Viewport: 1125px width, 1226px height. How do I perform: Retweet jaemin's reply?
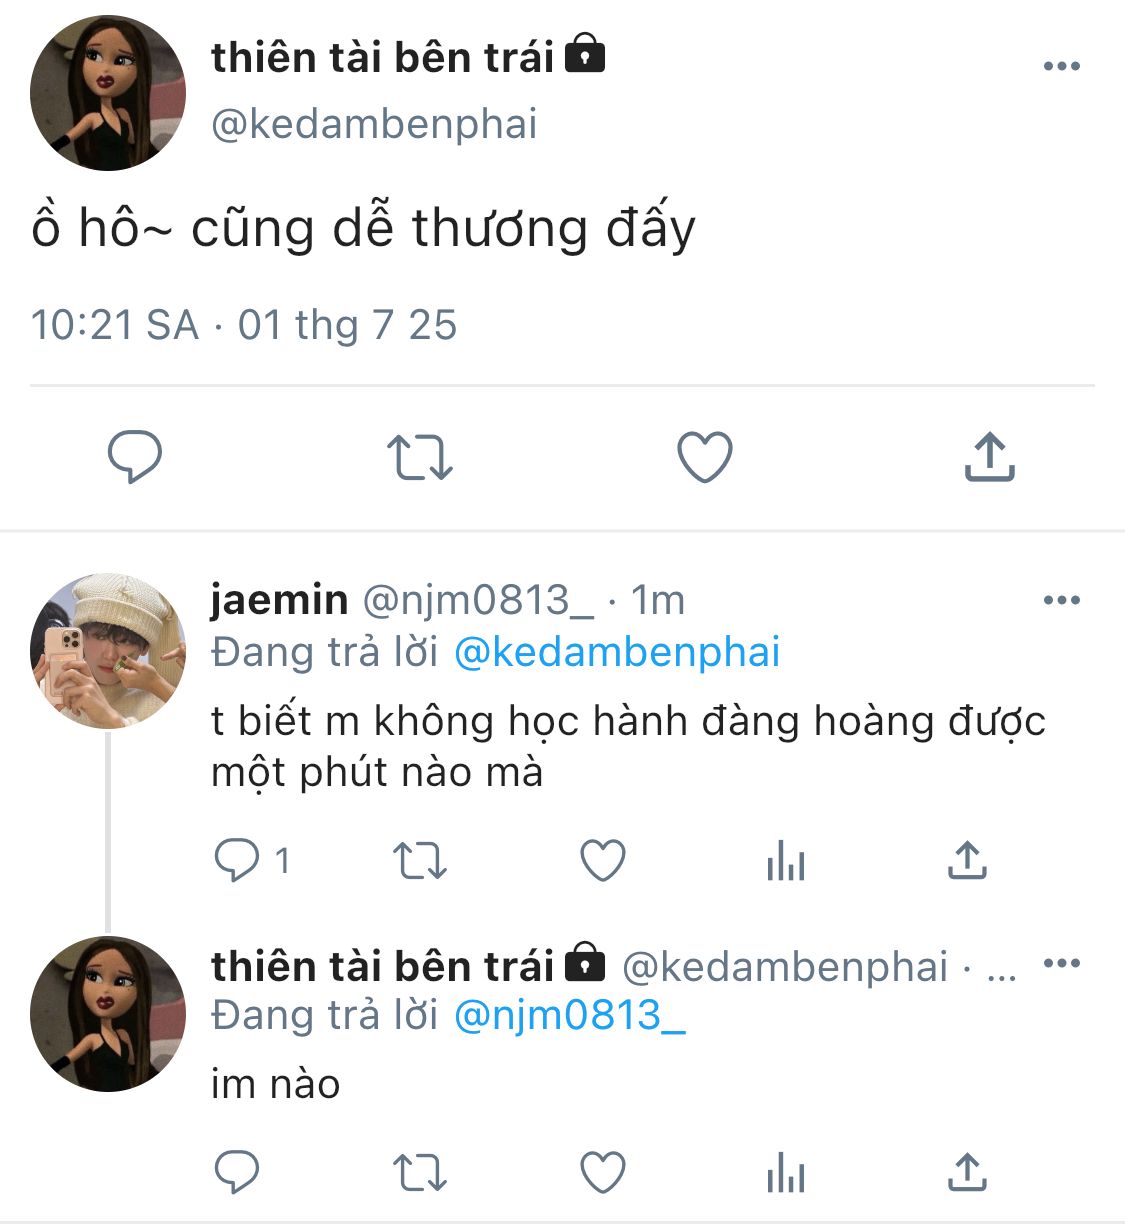click(x=419, y=860)
